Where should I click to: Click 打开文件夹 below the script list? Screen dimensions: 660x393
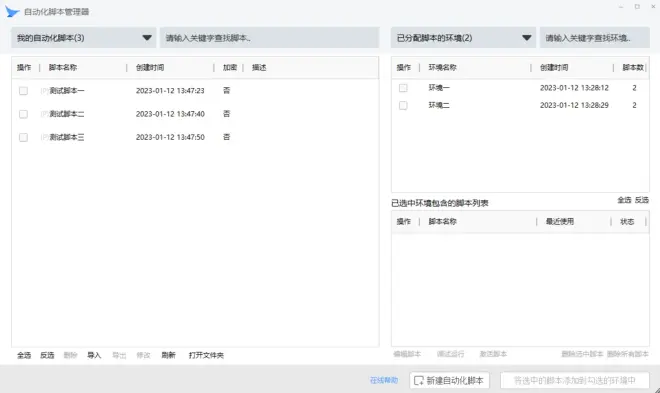(x=206, y=355)
